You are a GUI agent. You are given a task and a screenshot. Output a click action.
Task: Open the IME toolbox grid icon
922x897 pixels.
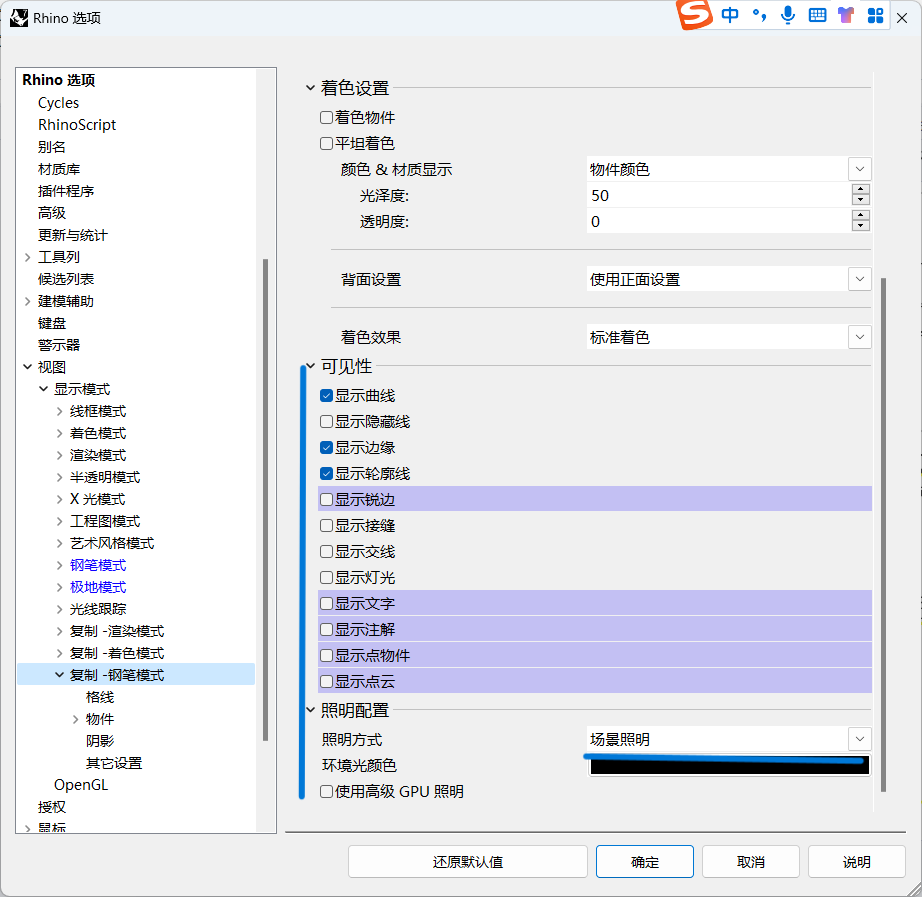tap(876, 16)
